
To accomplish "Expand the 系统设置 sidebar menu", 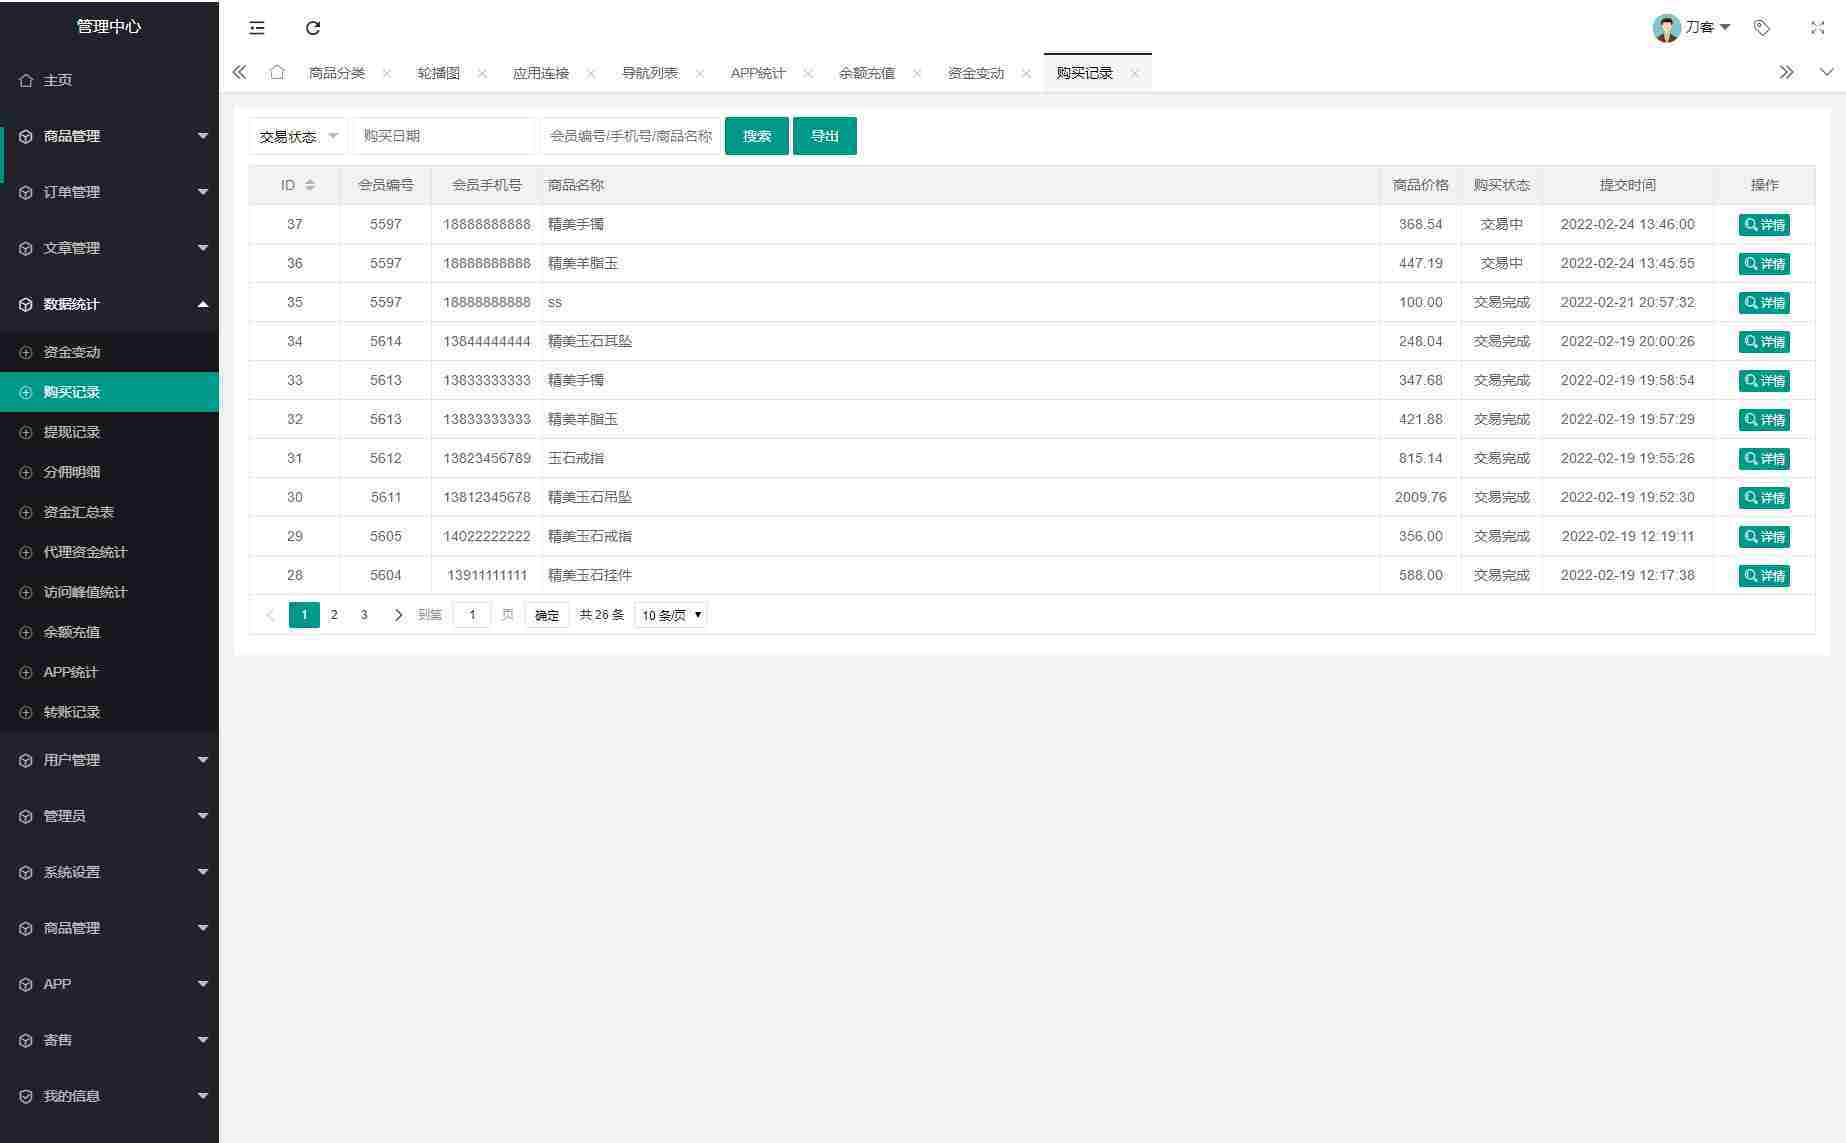I will [109, 872].
